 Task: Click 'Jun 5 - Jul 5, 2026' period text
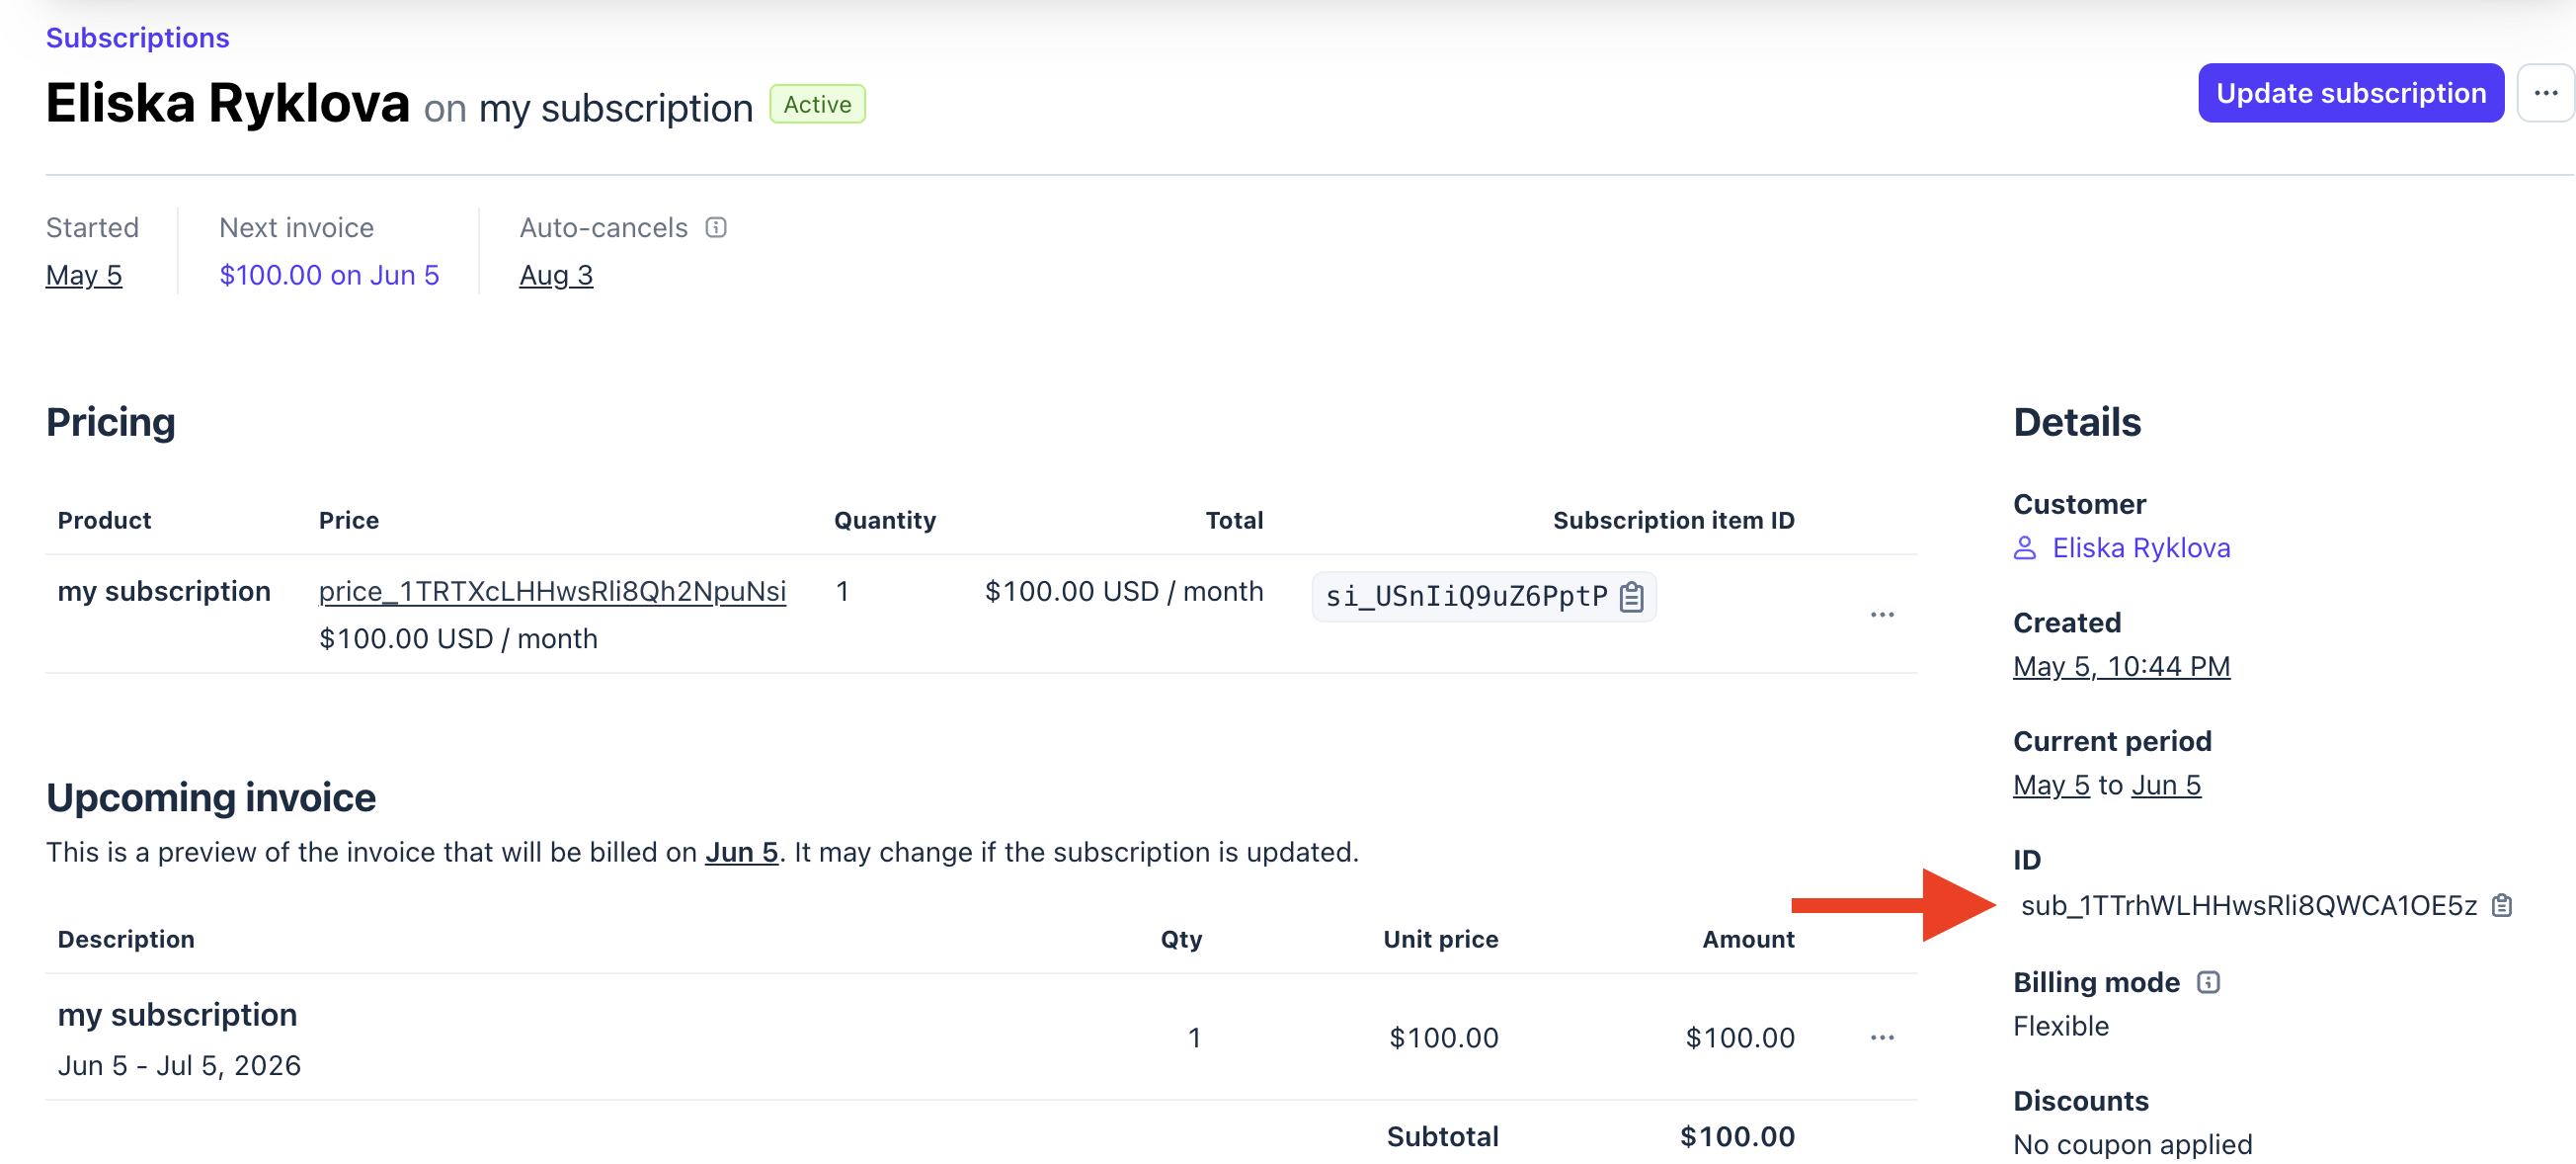coord(179,1065)
